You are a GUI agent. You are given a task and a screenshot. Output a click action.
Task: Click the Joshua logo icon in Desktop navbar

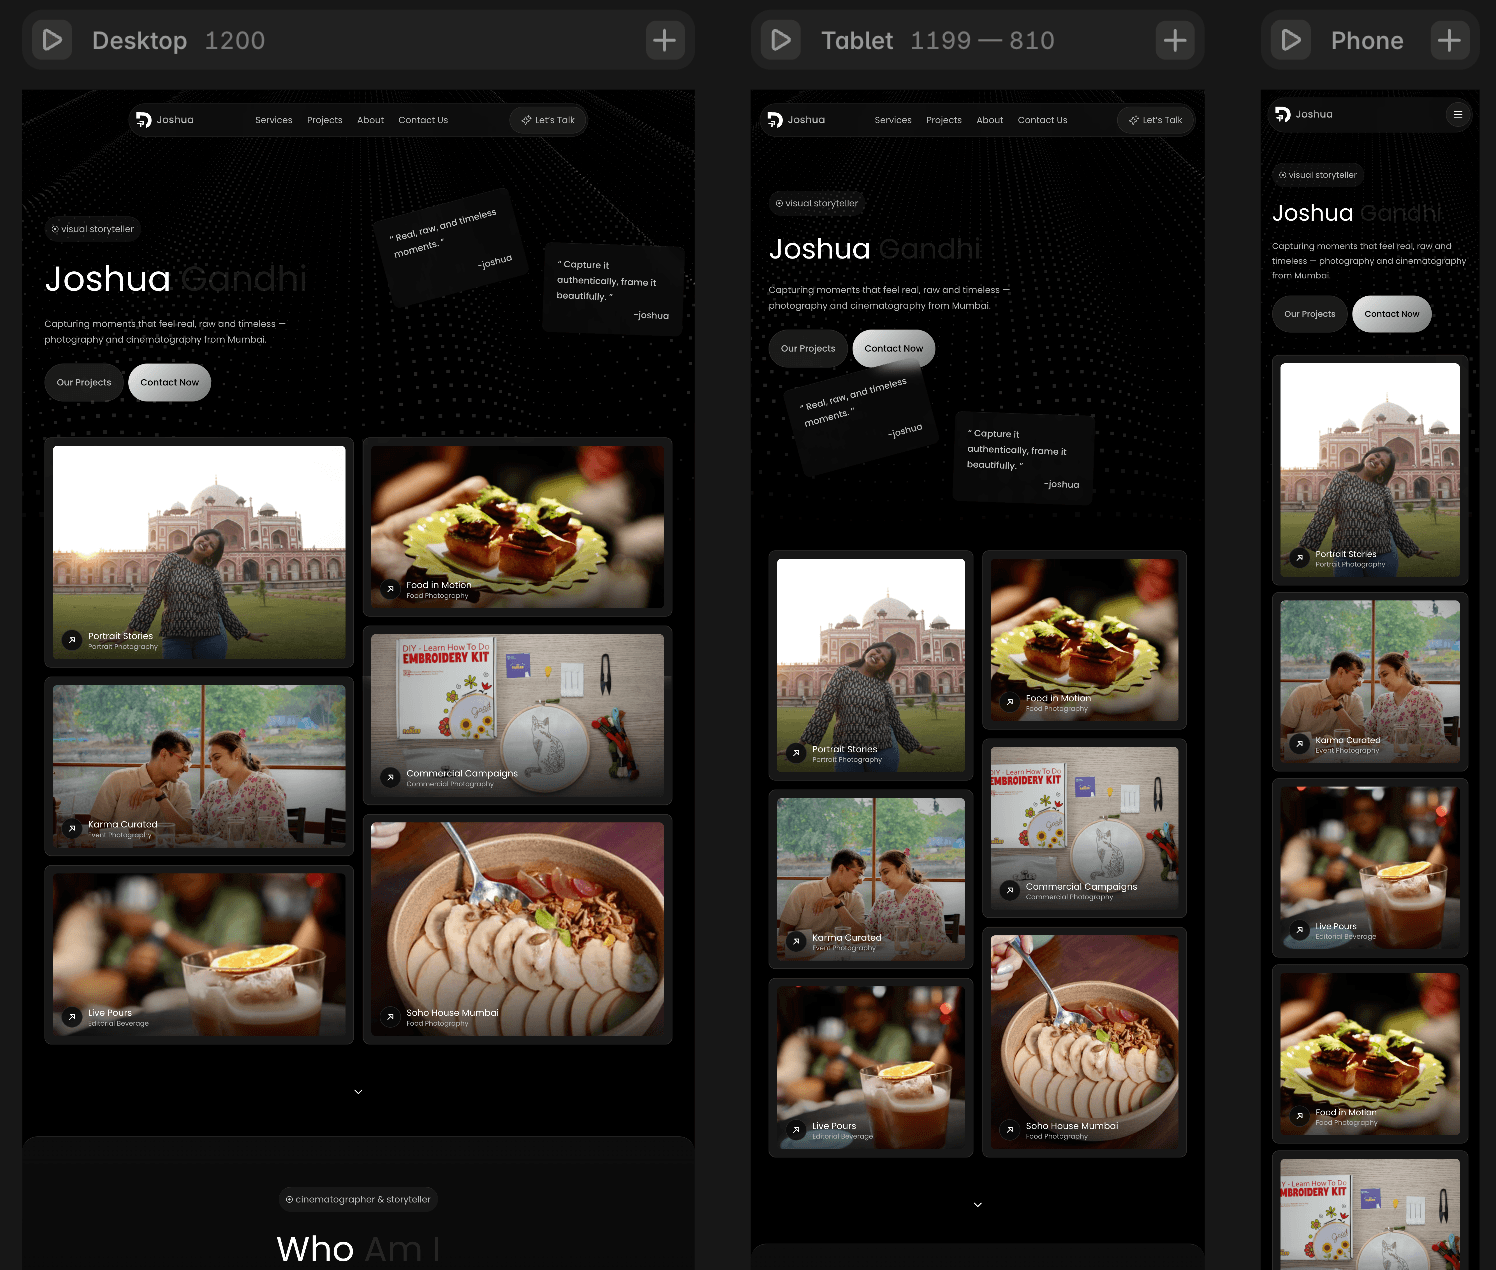click(x=143, y=120)
